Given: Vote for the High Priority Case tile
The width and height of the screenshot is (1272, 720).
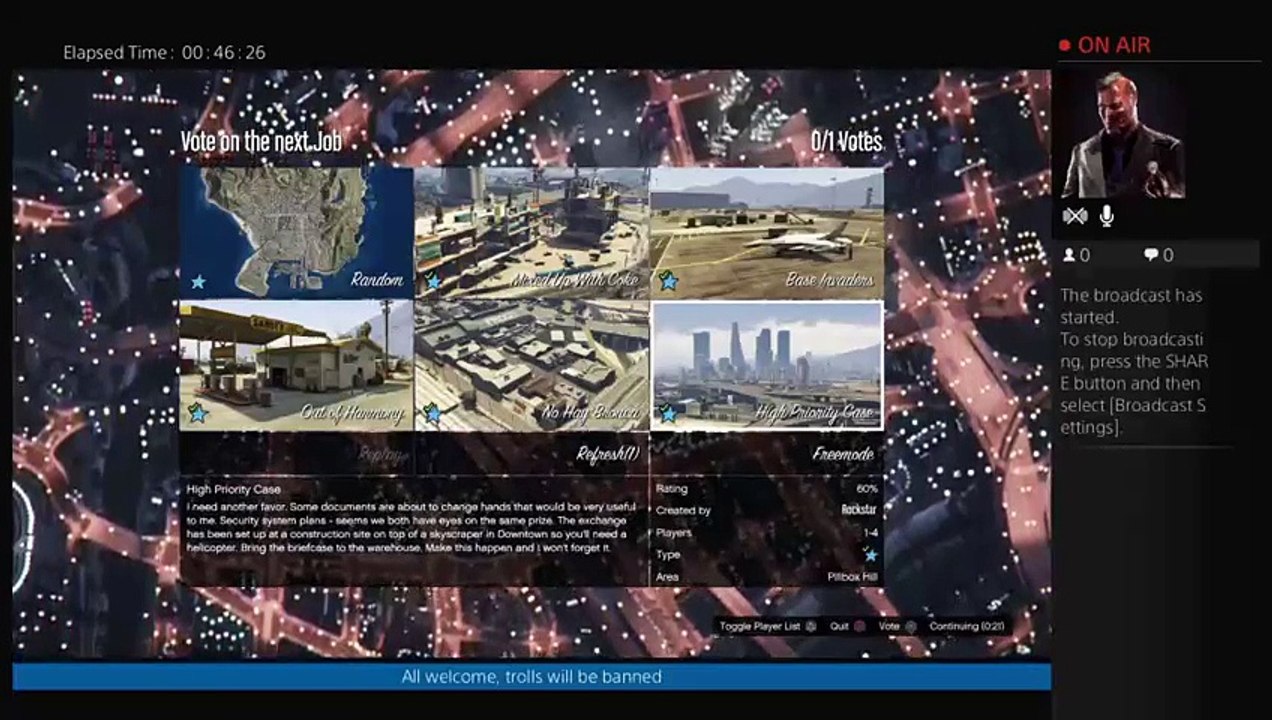Looking at the screenshot, I should [x=767, y=366].
